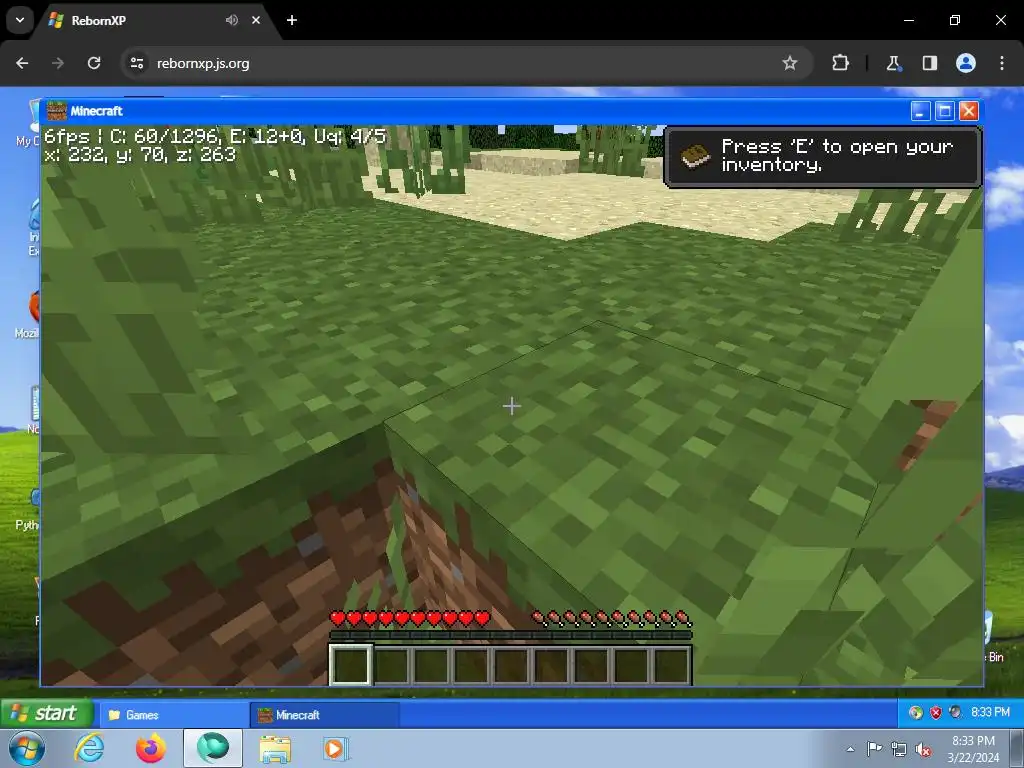Maximize the Minecraft XP window
The height and width of the screenshot is (768, 1024).
(944, 111)
